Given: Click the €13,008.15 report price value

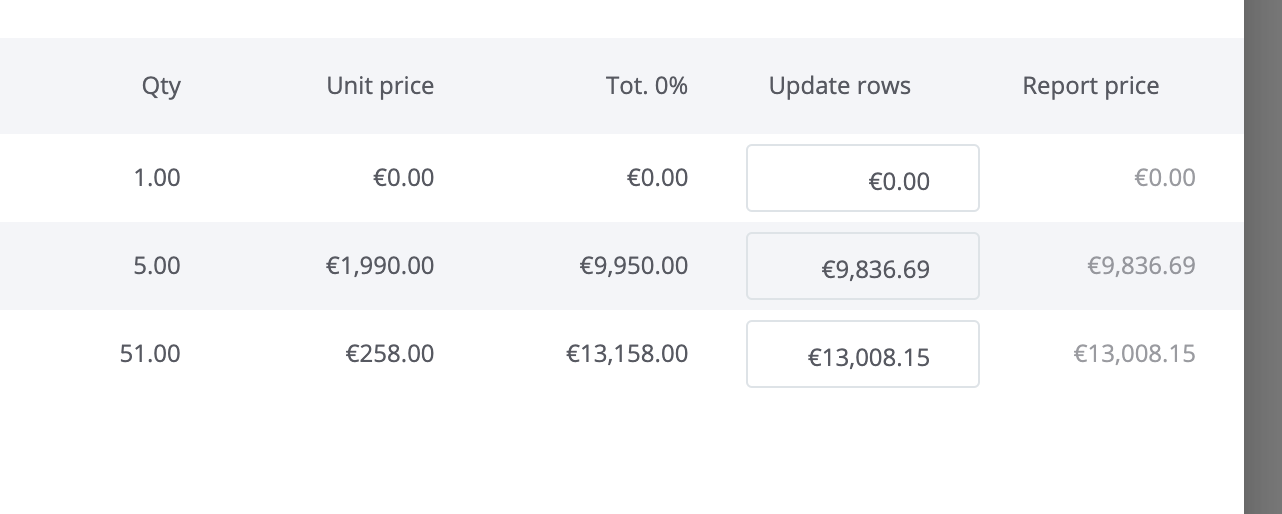Looking at the screenshot, I should (x=1134, y=354).
